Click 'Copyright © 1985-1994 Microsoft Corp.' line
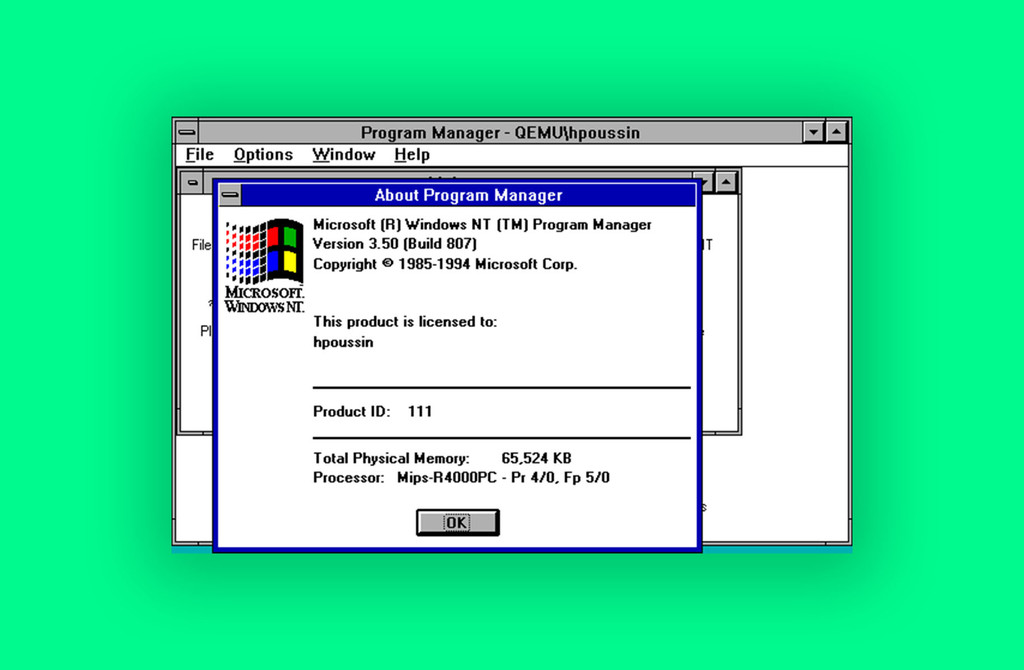The height and width of the screenshot is (670, 1024). click(445, 264)
